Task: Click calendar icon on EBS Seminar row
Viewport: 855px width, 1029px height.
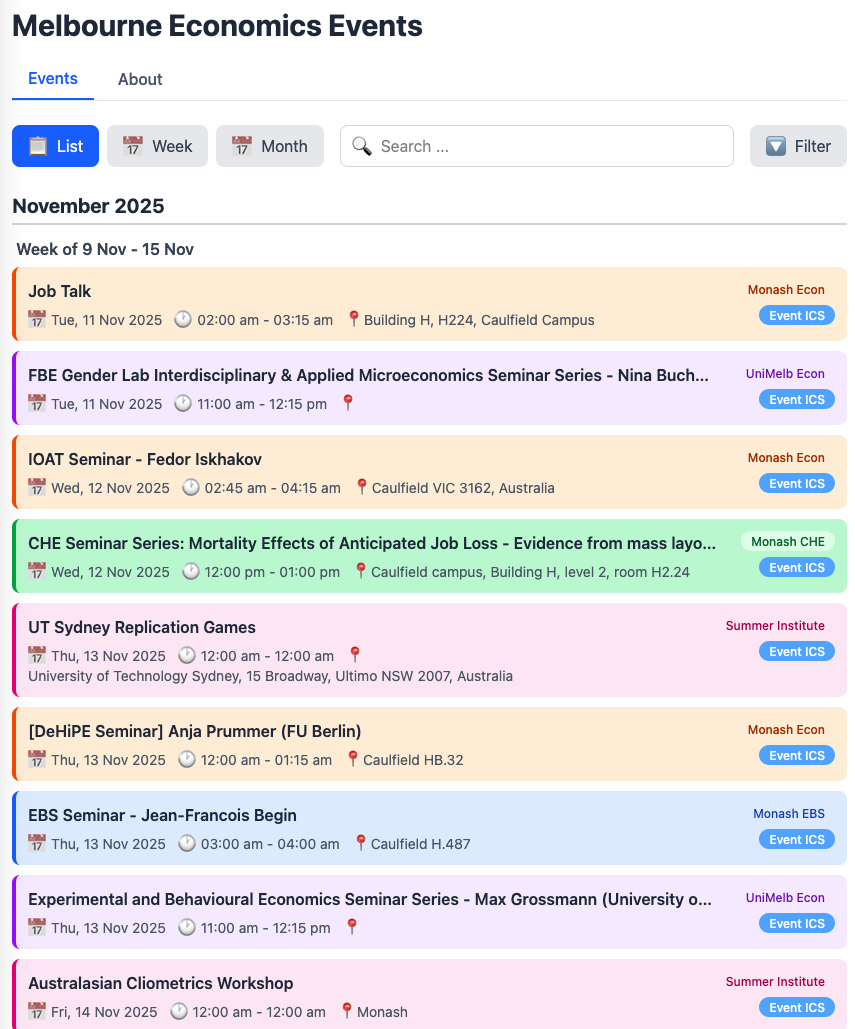Action: (37, 844)
